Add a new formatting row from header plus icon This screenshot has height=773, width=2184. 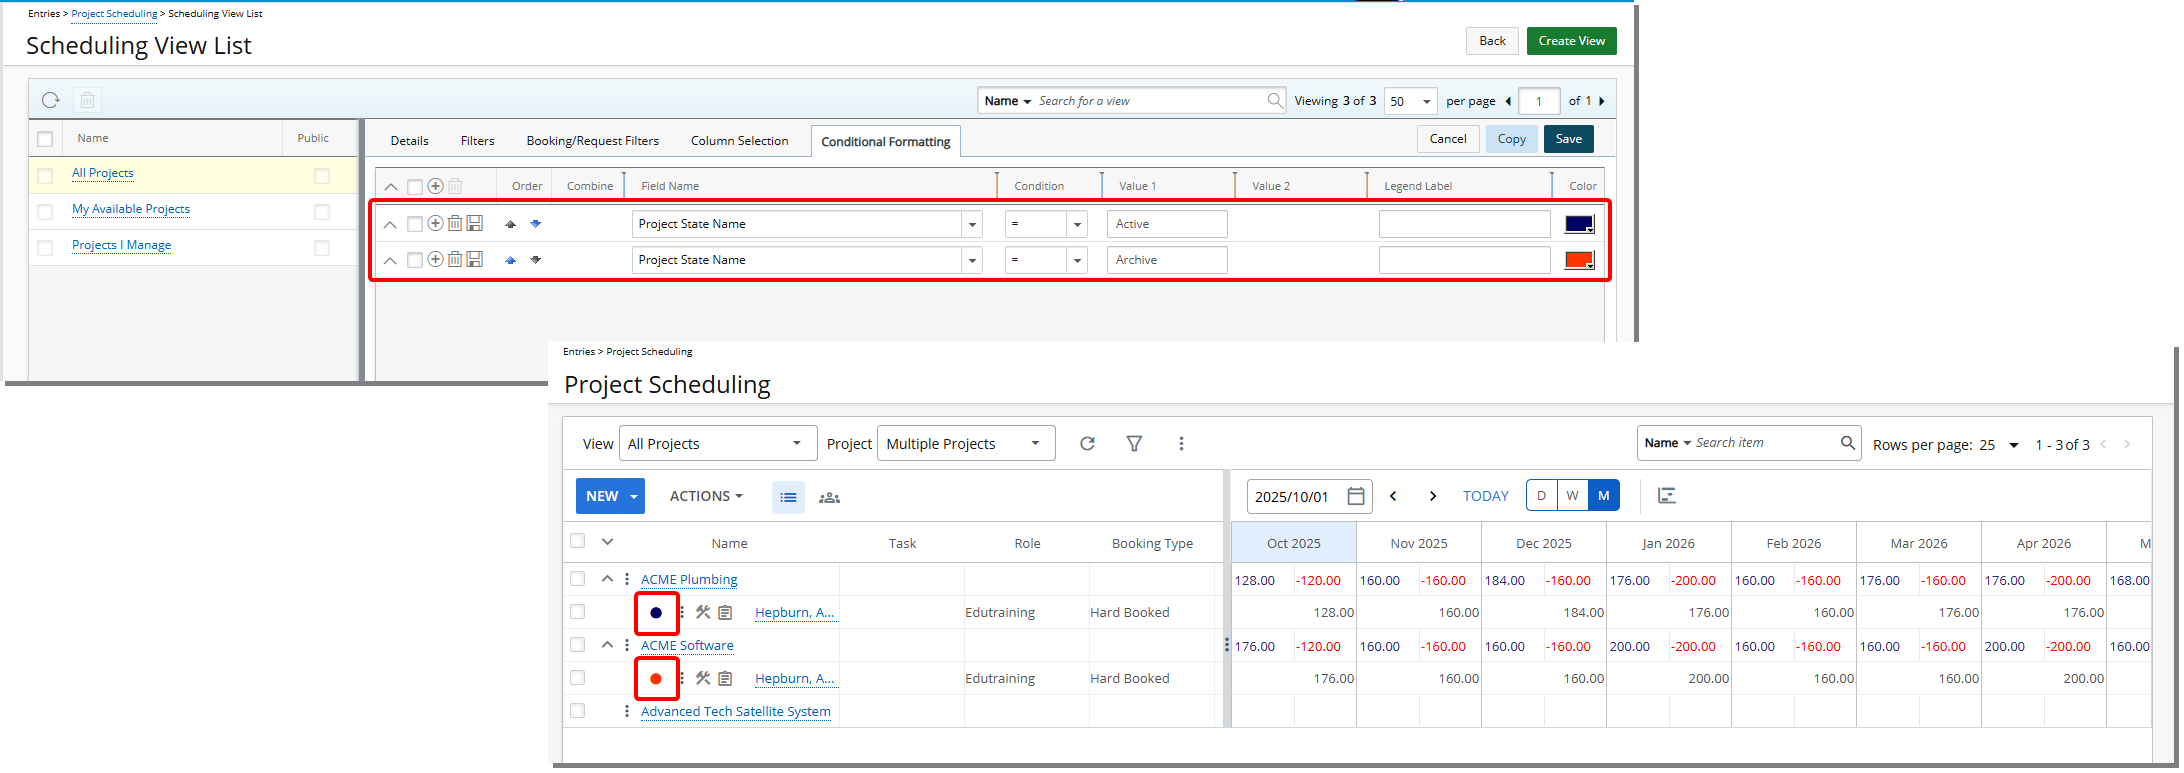[x=436, y=186]
